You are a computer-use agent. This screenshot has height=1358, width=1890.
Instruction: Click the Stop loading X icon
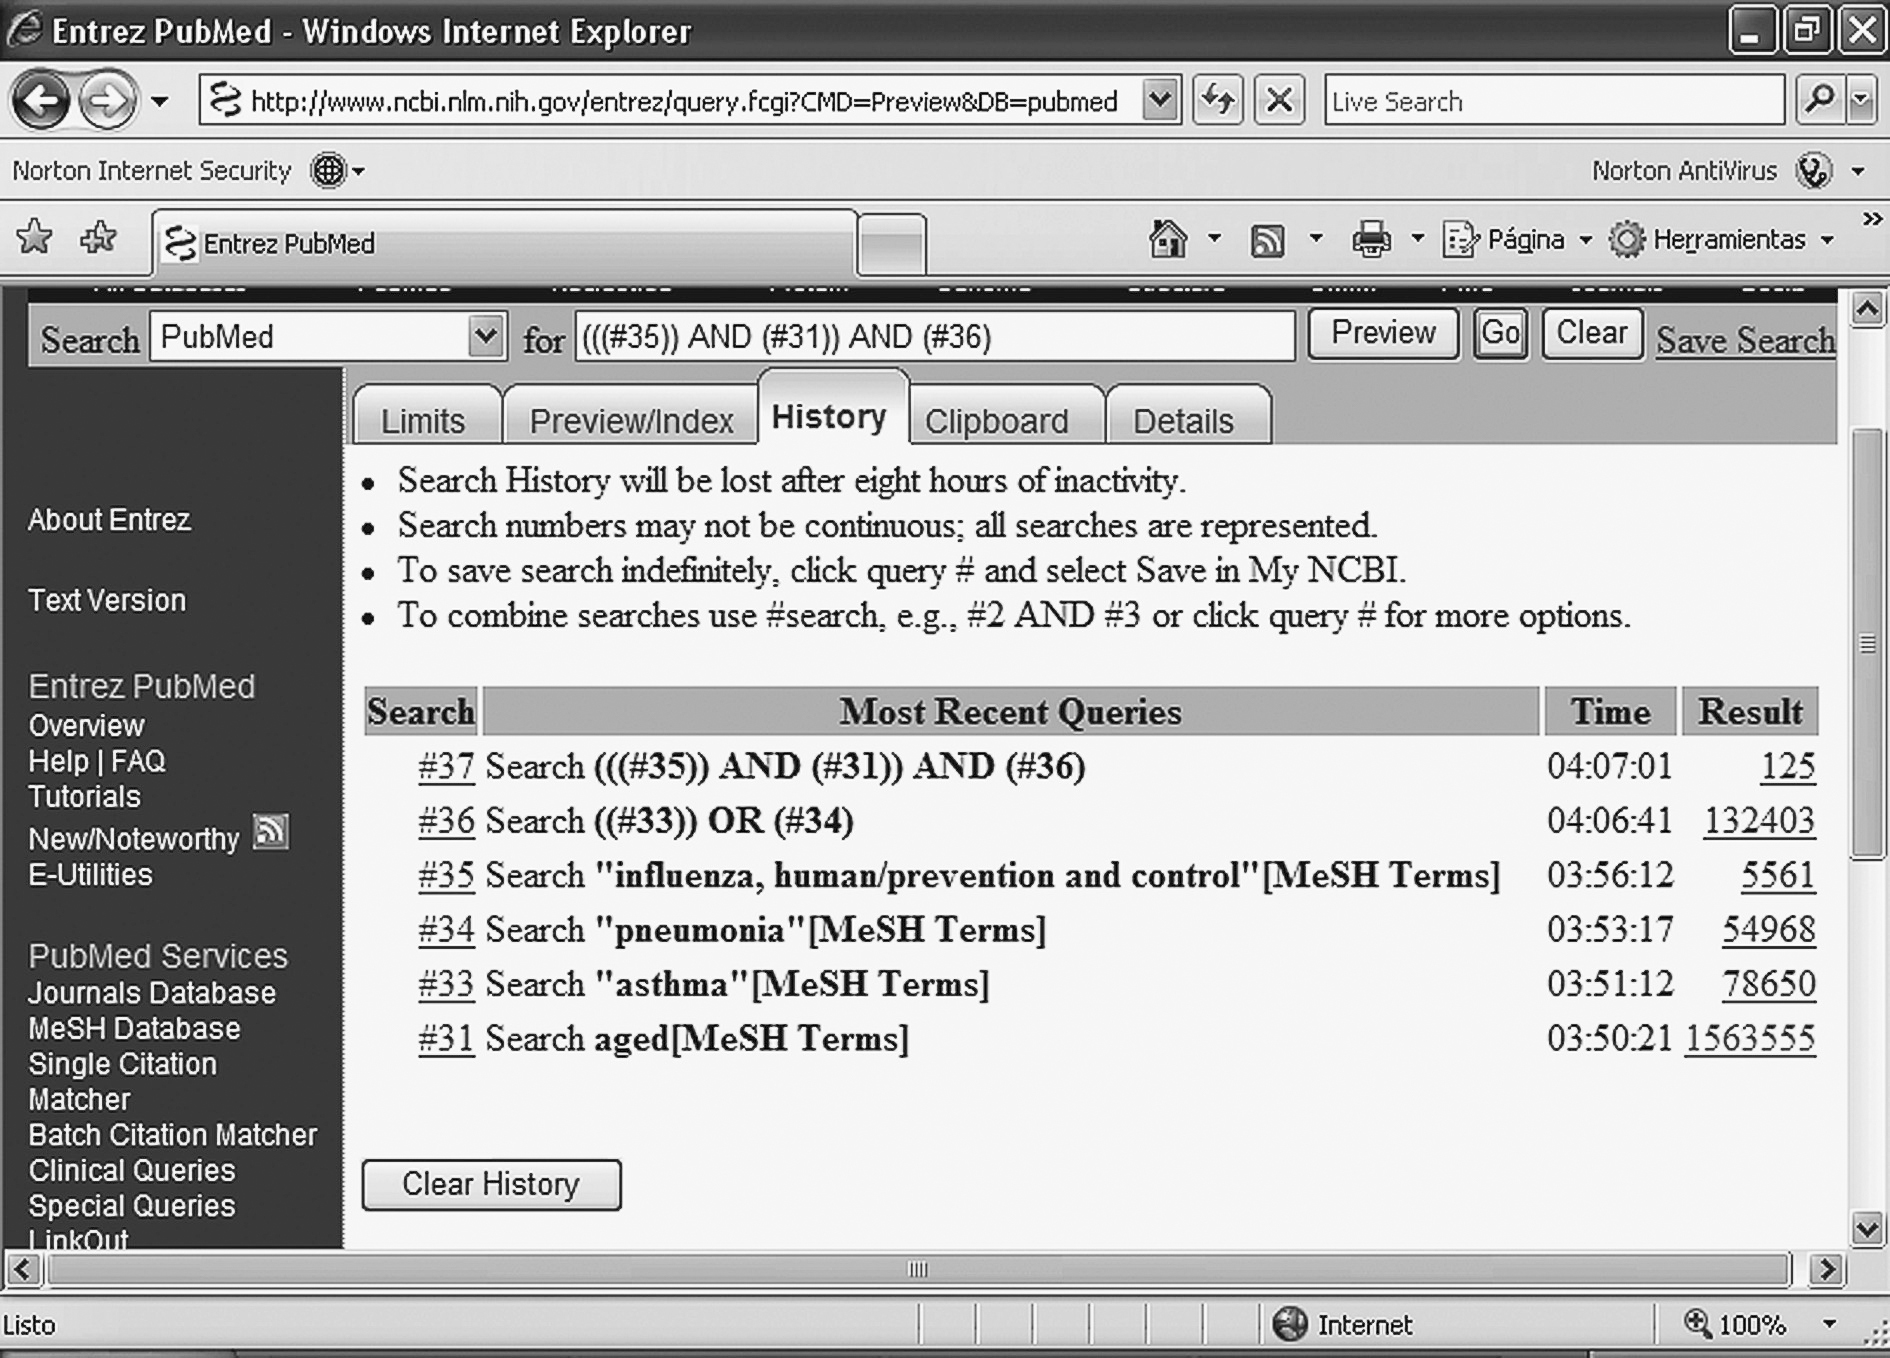click(x=1279, y=100)
